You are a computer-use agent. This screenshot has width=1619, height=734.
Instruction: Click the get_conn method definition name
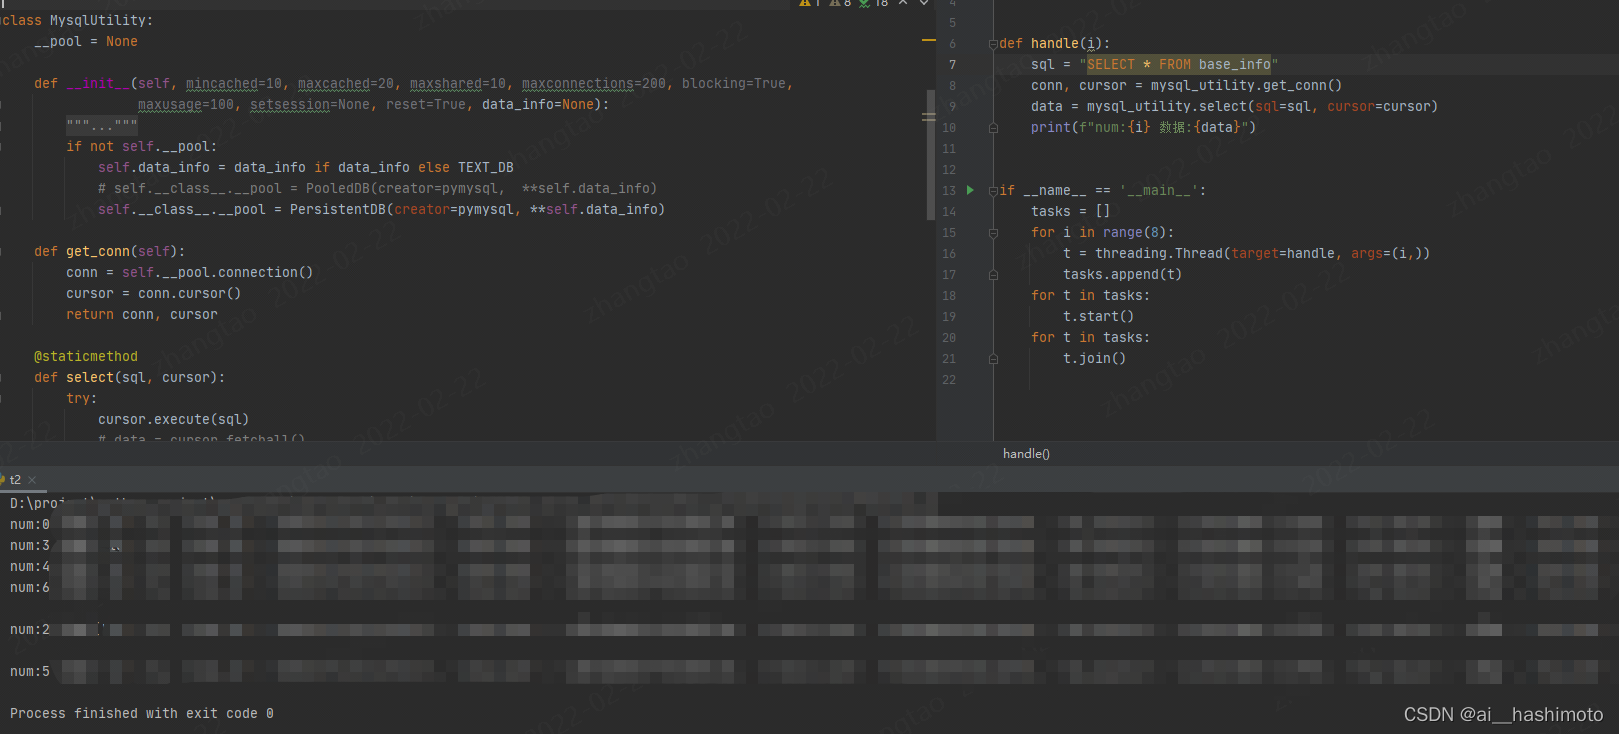click(98, 252)
